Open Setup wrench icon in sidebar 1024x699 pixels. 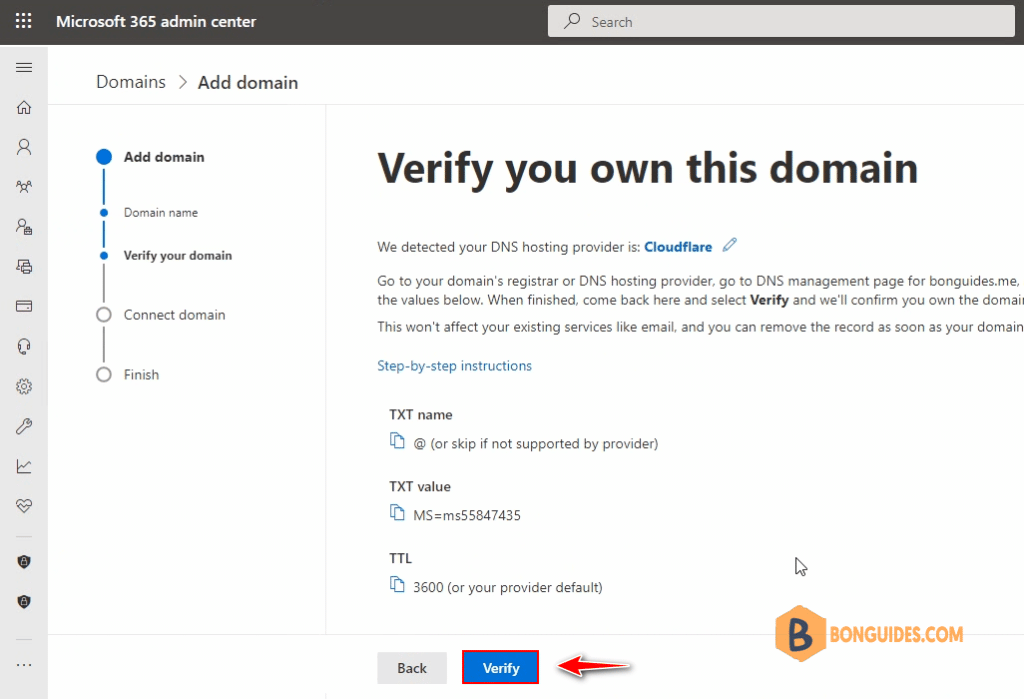pyautogui.click(x=24, y=426)
